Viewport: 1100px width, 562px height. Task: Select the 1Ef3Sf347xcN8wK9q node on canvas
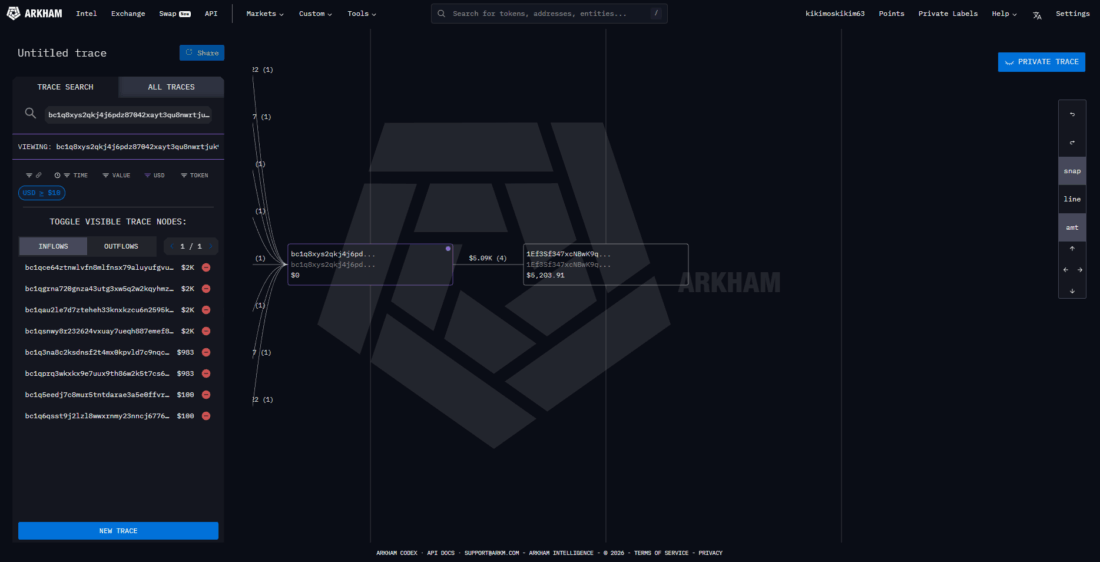point(606,265)
